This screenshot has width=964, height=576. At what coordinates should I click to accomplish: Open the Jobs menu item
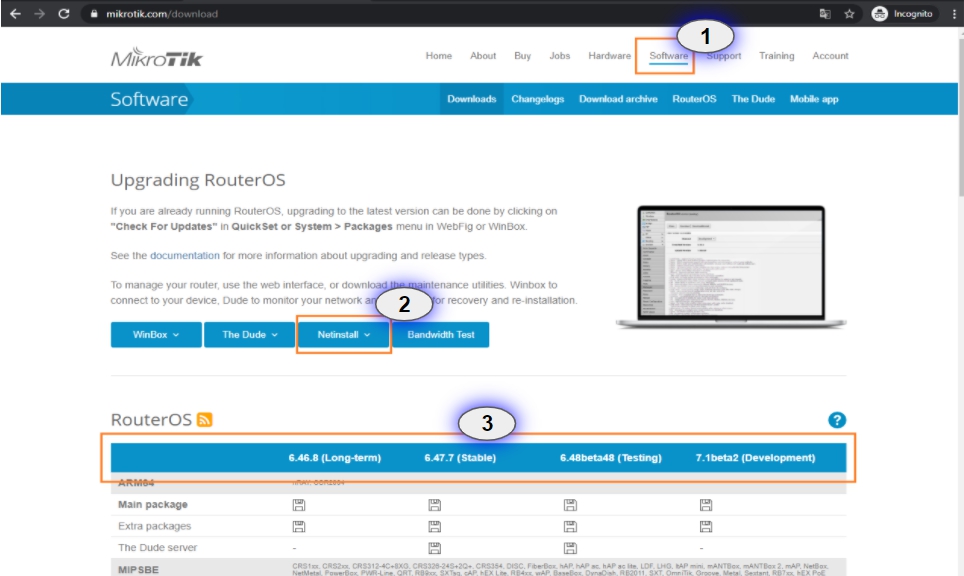(559, 55)
